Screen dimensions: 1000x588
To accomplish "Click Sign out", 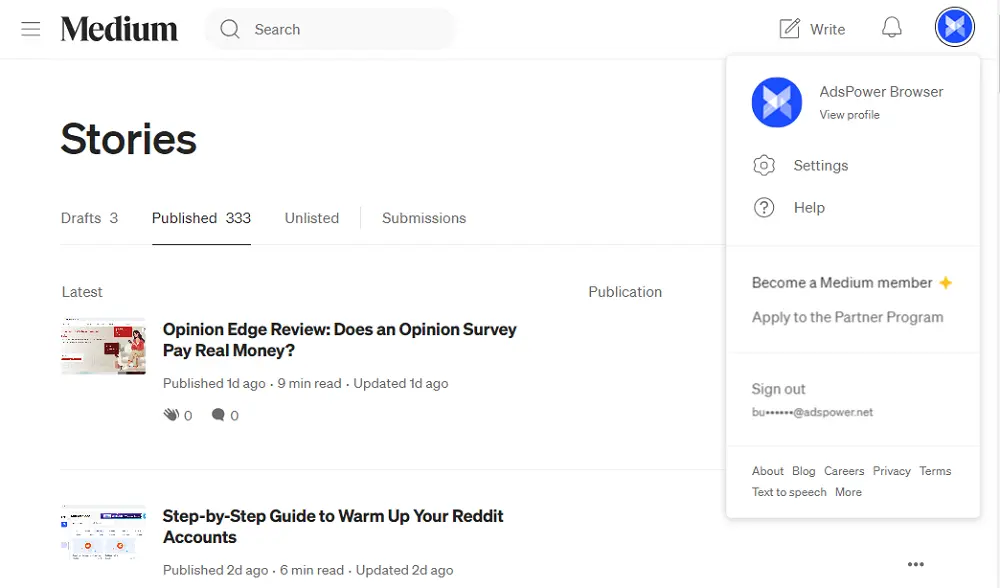I will (778, 389).
